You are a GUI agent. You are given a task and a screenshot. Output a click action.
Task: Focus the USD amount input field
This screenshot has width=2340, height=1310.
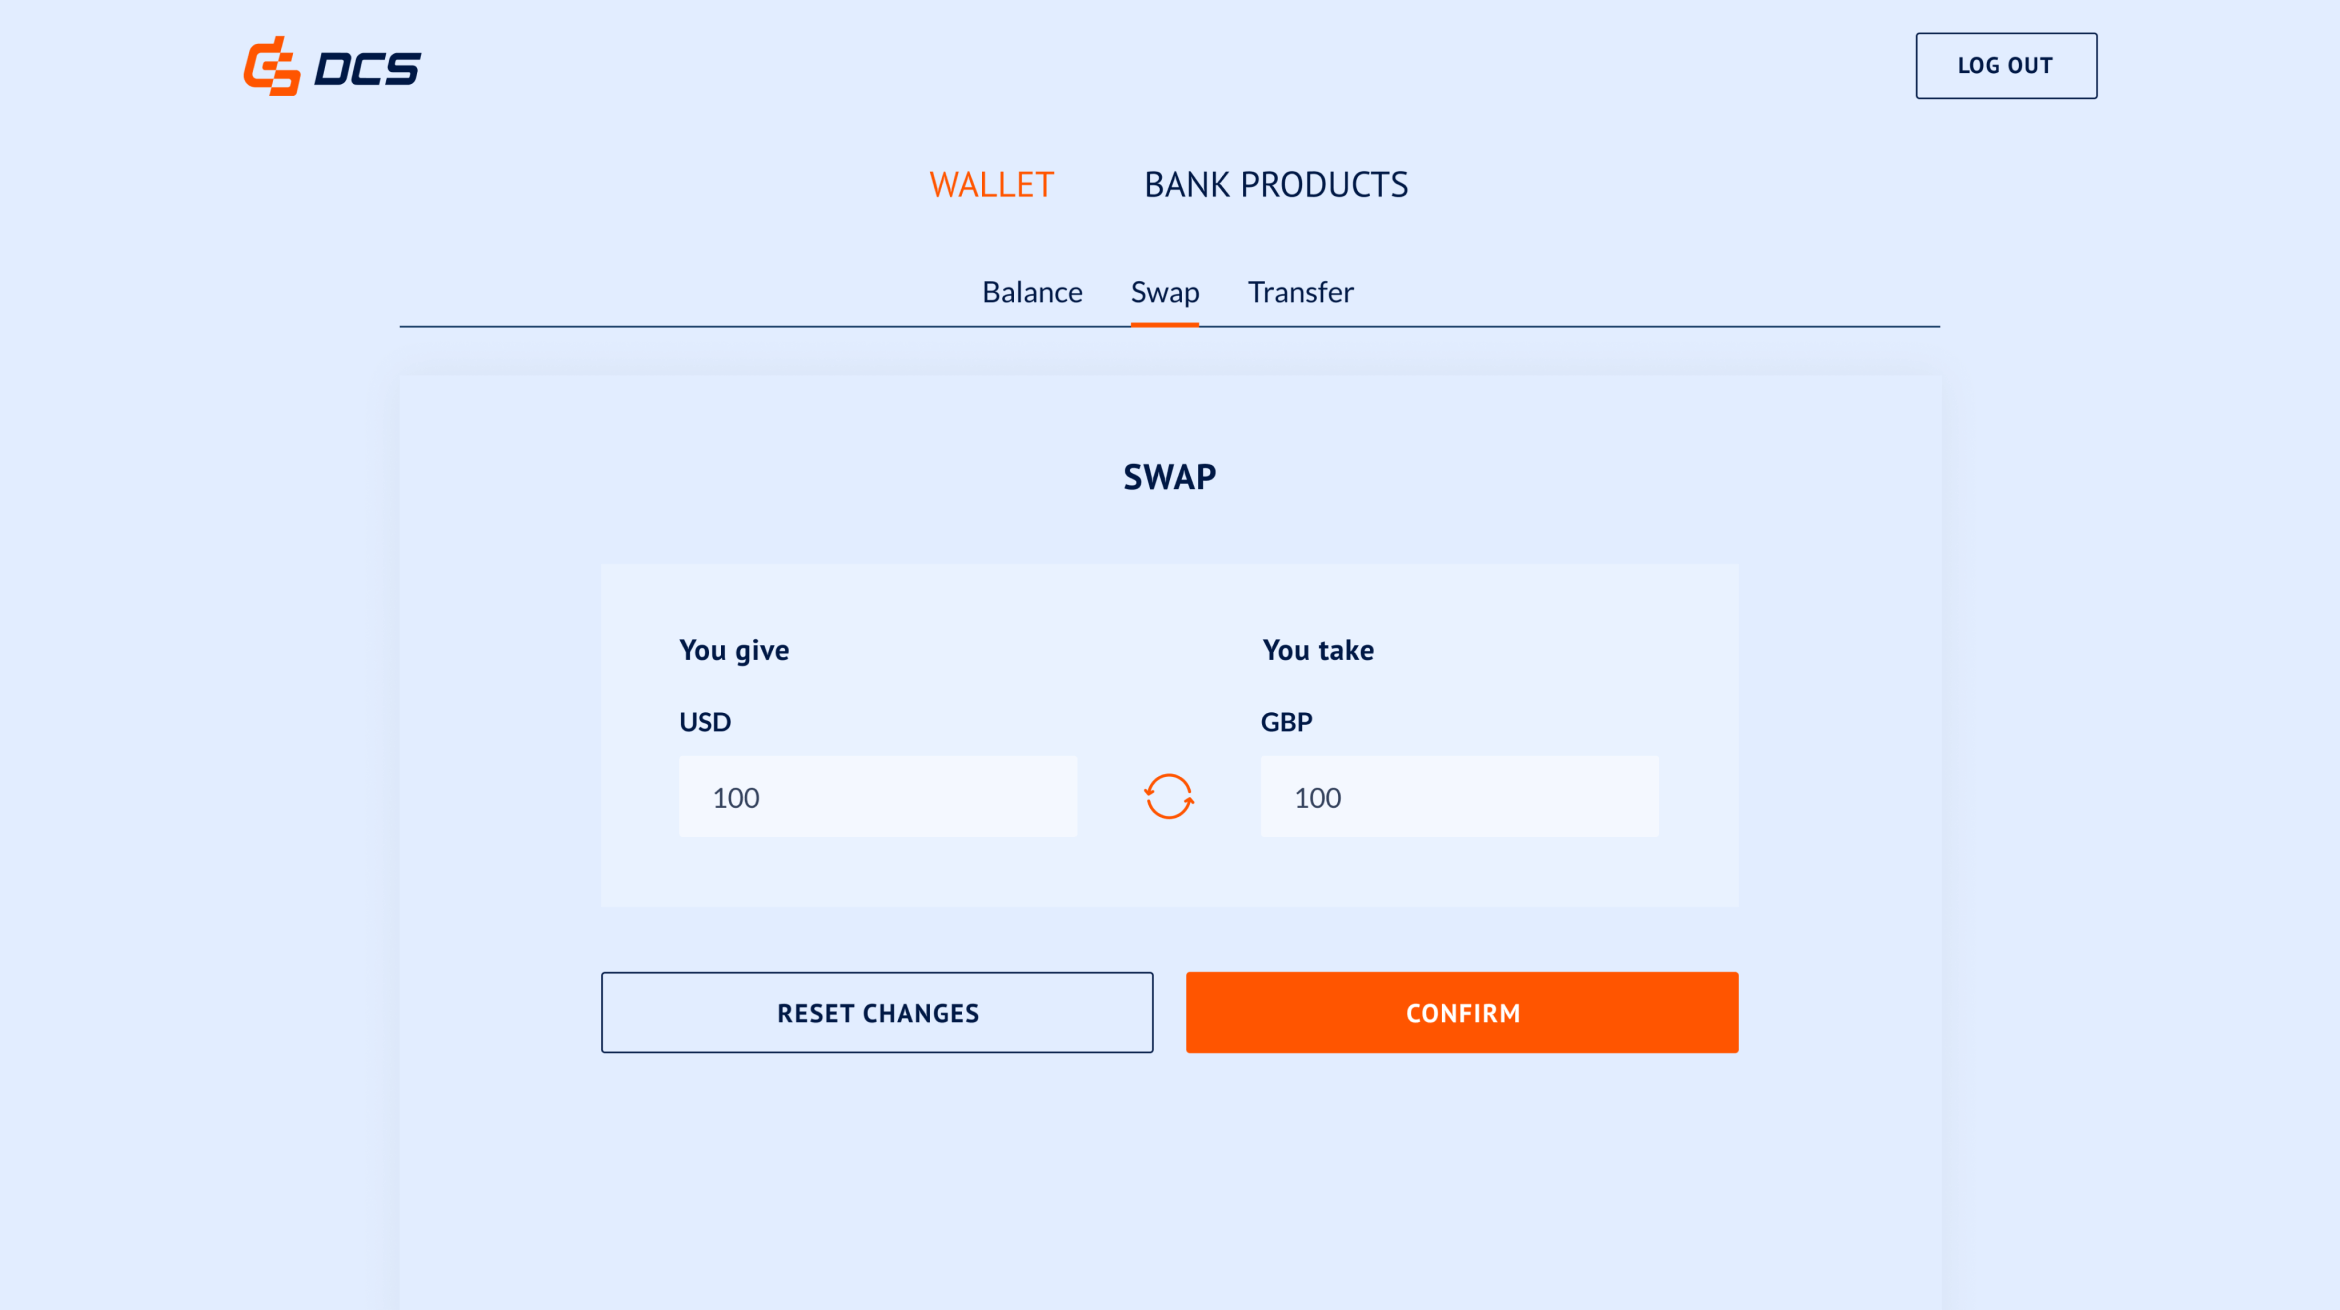click(x=877, y=797)
